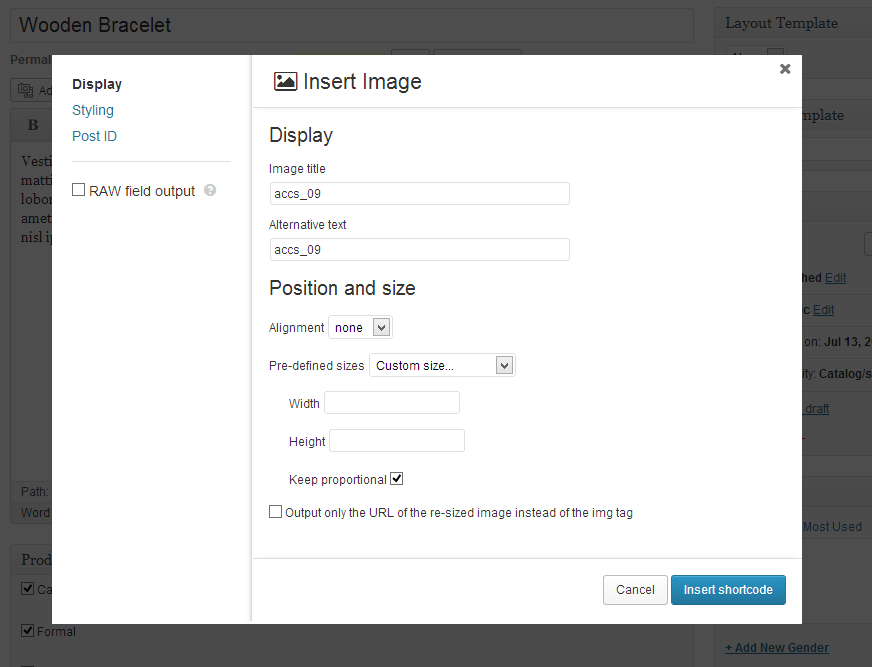Click Edit link next to status

[835, 278]
